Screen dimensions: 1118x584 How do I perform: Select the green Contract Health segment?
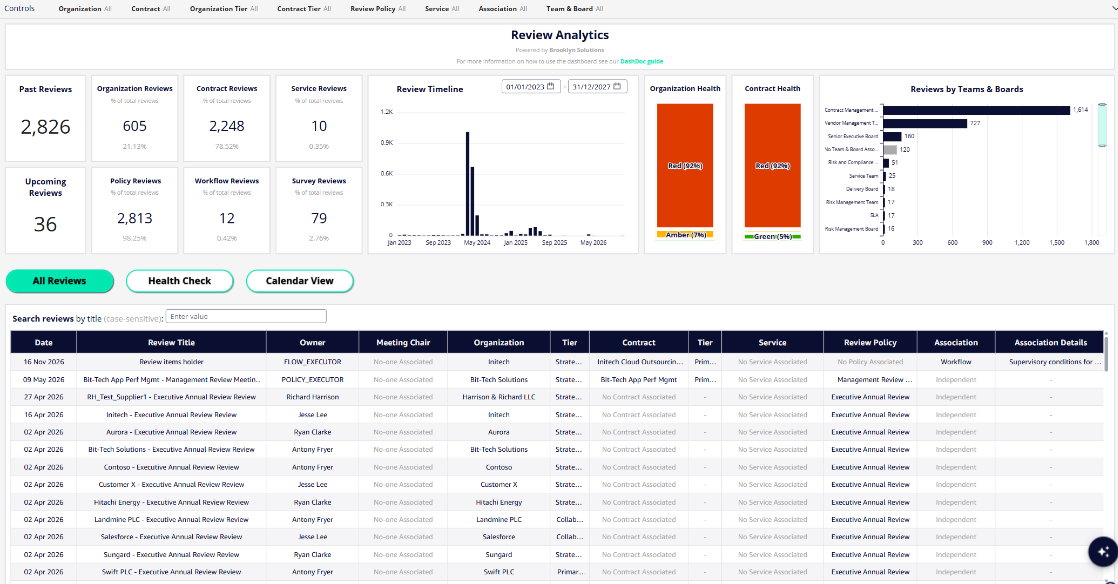[x=773, y=236]
